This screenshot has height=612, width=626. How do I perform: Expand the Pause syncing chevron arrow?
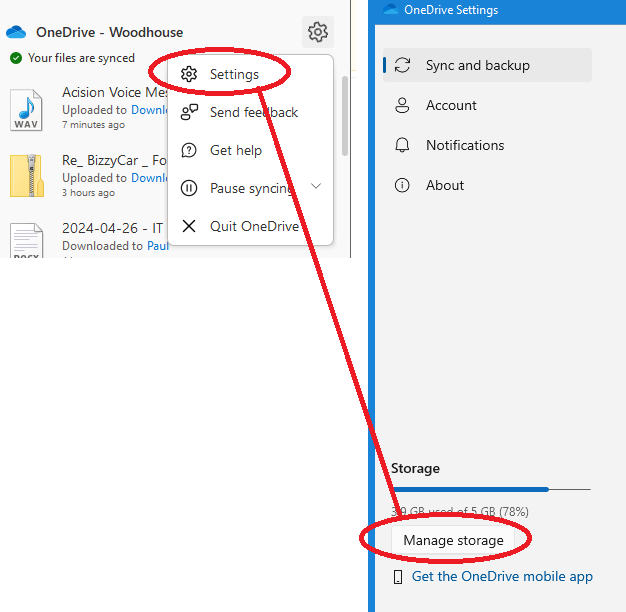[x=316, y=186]
